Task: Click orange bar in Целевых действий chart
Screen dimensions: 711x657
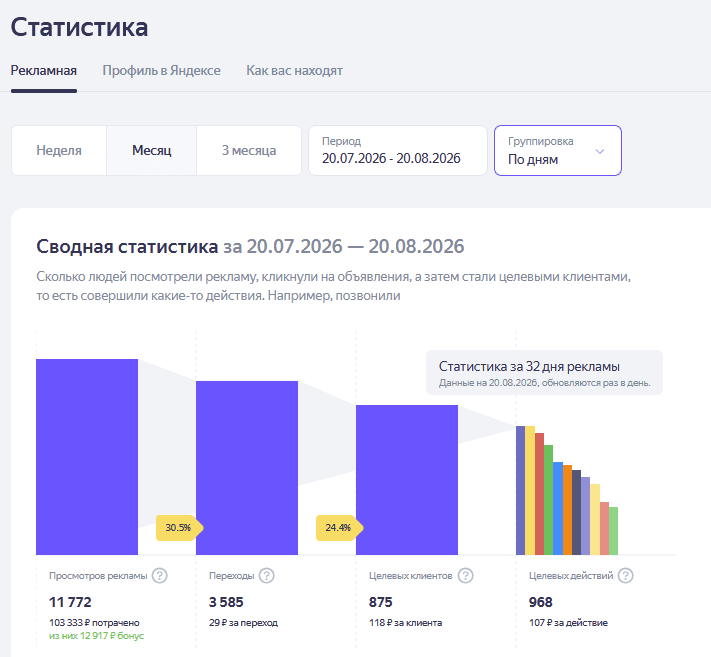Action: [x=567, y=510]
